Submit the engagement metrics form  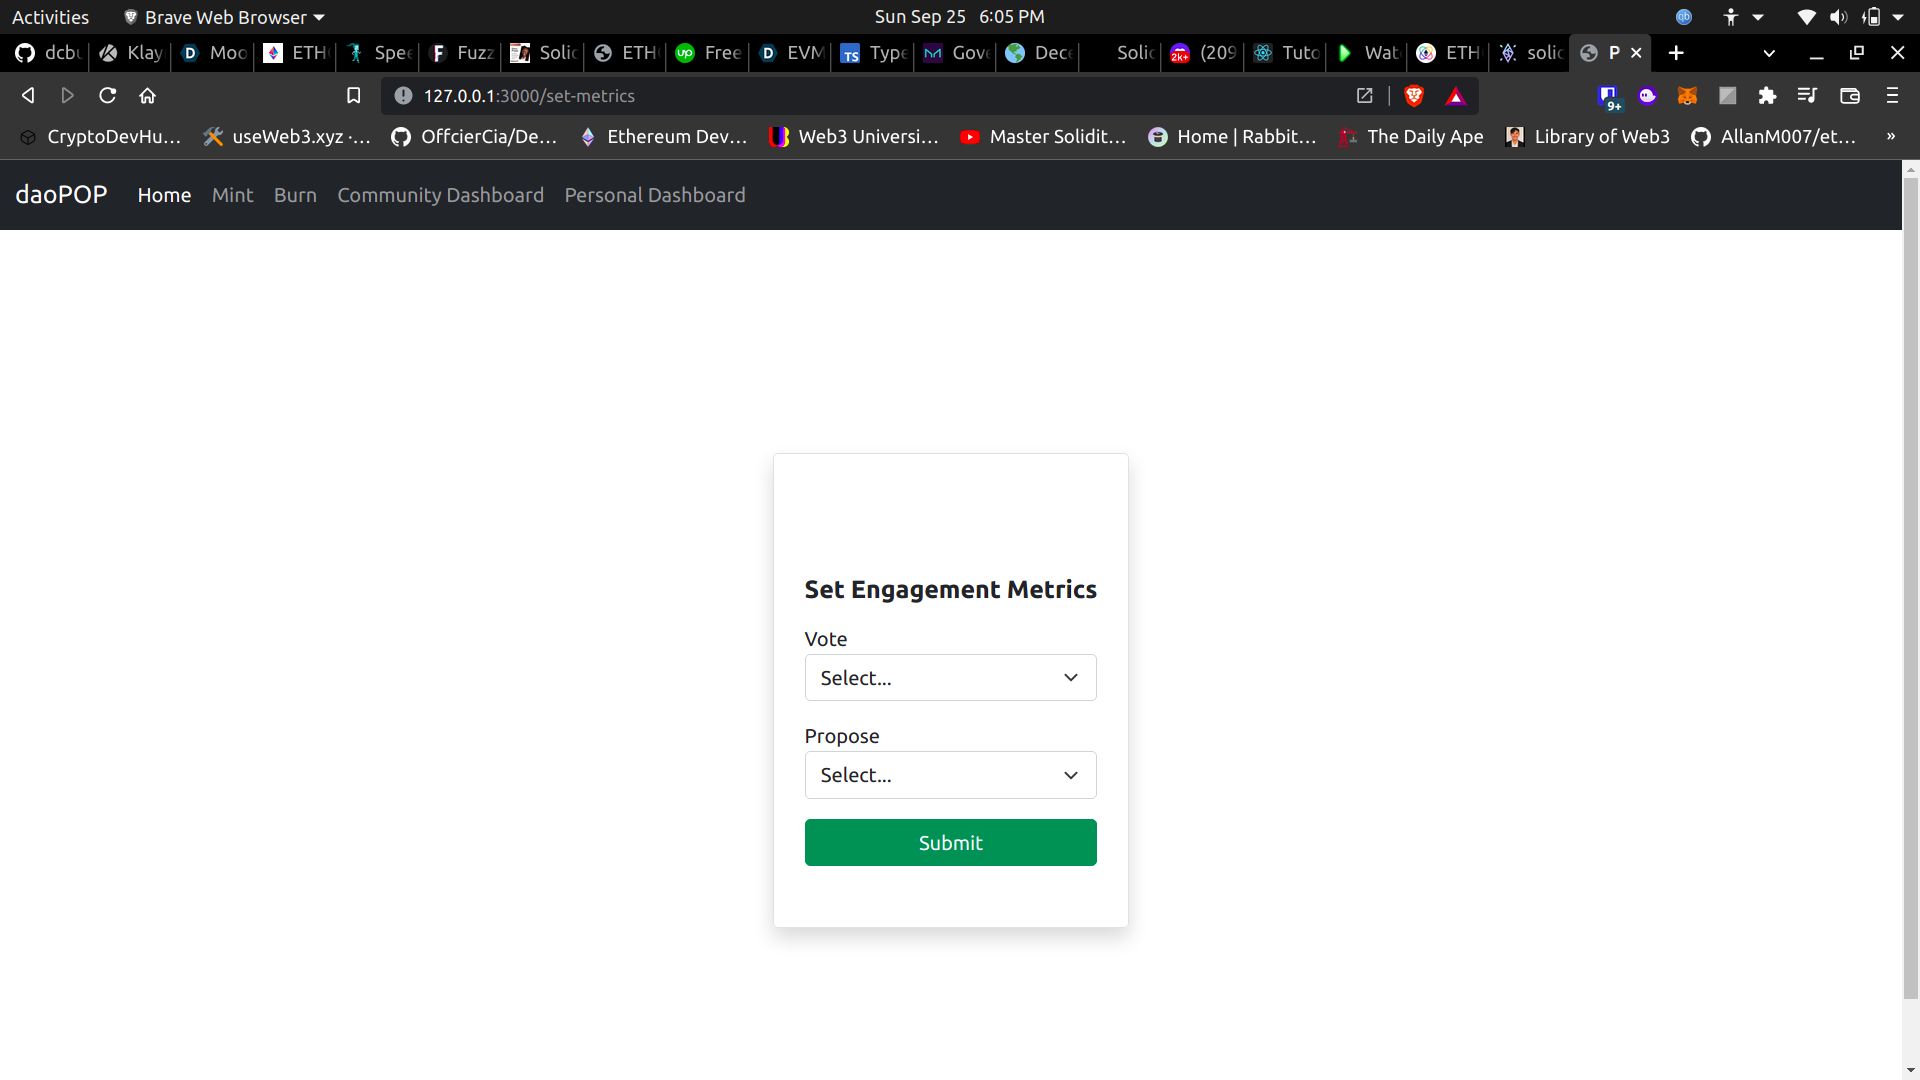pyautogui.click(x=950, y=842)
